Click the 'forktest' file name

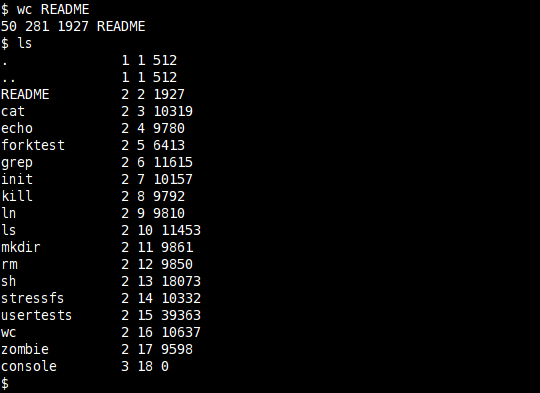[x=33, y=145]
